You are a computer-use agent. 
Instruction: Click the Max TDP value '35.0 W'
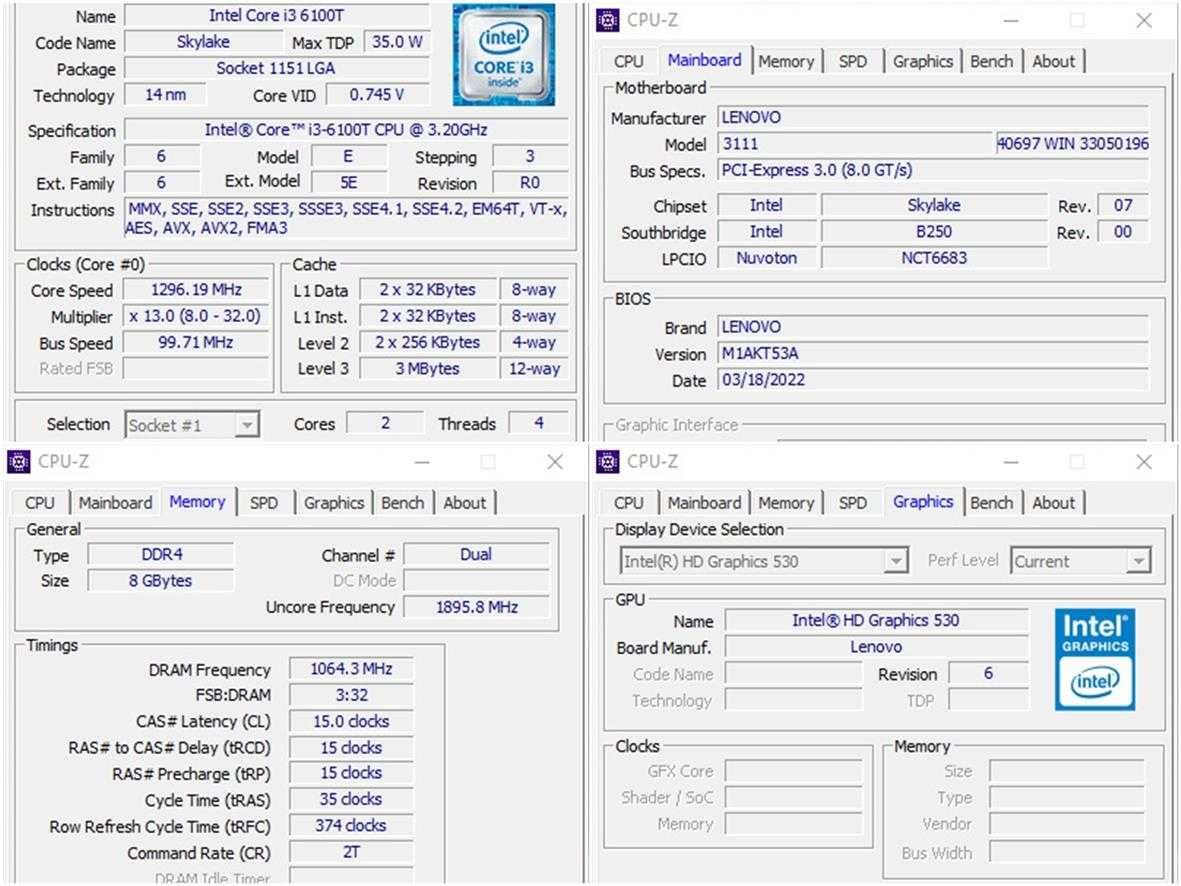tap(397, 42)
